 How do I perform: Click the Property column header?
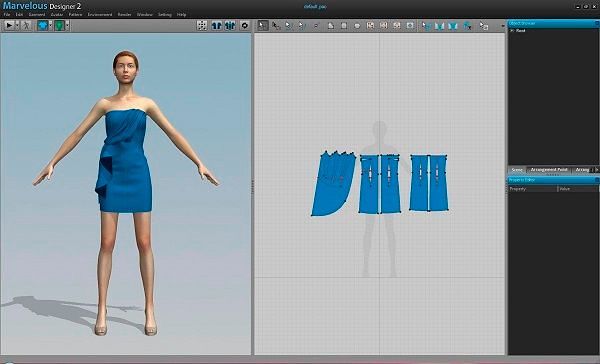(x=533, y=189)
